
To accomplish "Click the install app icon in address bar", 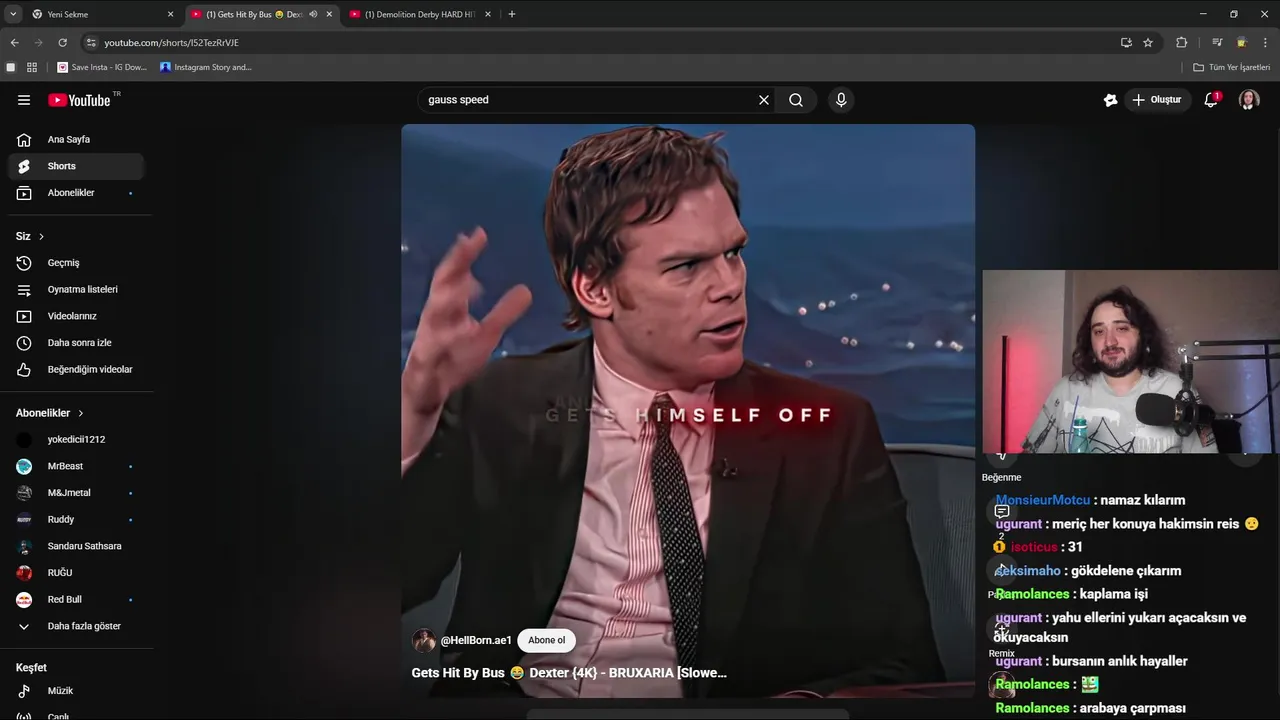I will pyautogui.click(x=1126, y=43).
